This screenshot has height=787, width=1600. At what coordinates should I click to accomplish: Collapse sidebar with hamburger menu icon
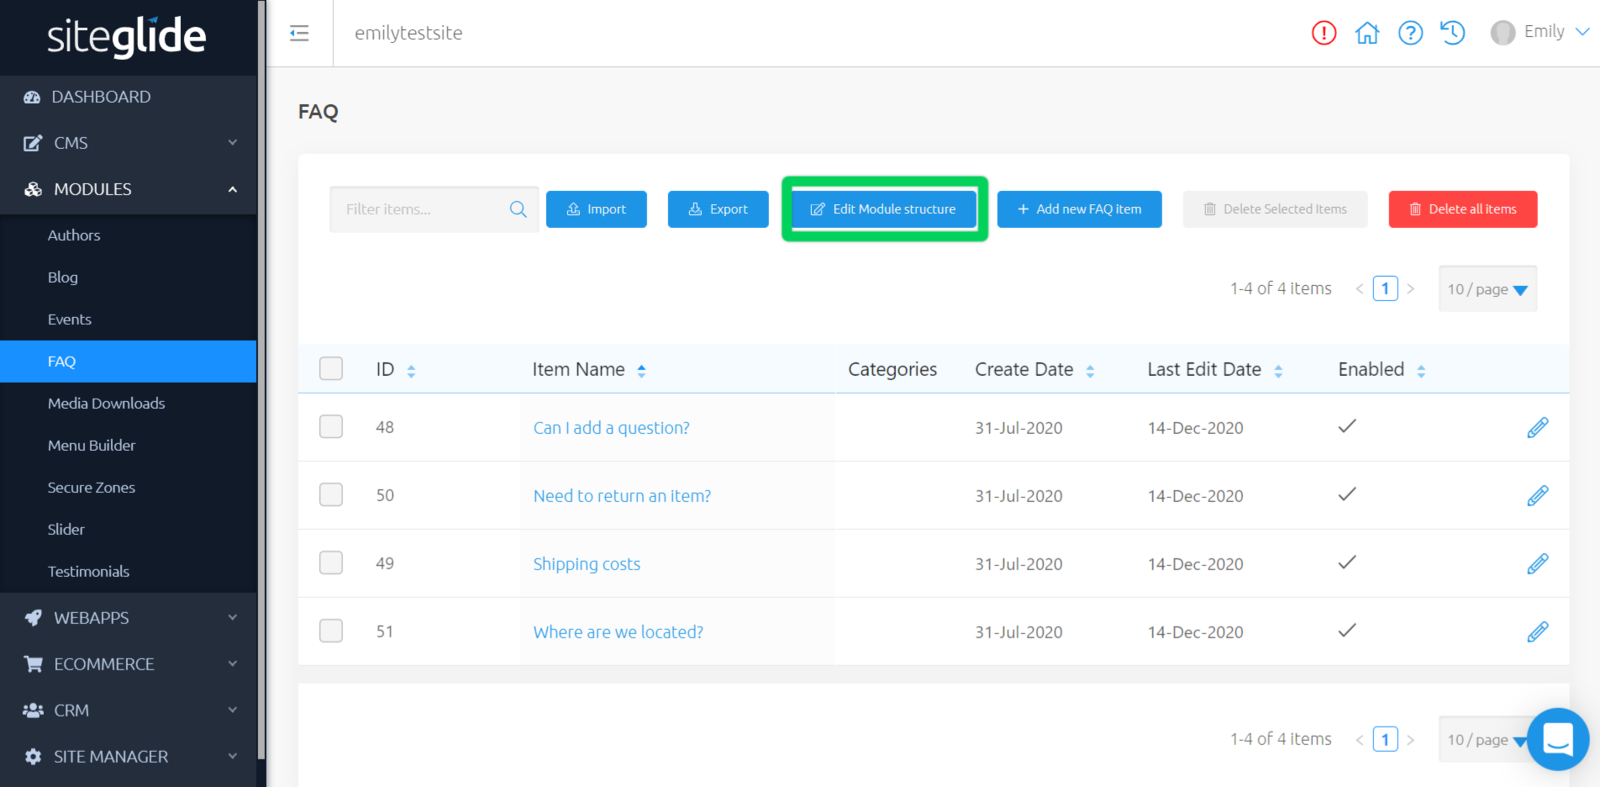[299, 33]
